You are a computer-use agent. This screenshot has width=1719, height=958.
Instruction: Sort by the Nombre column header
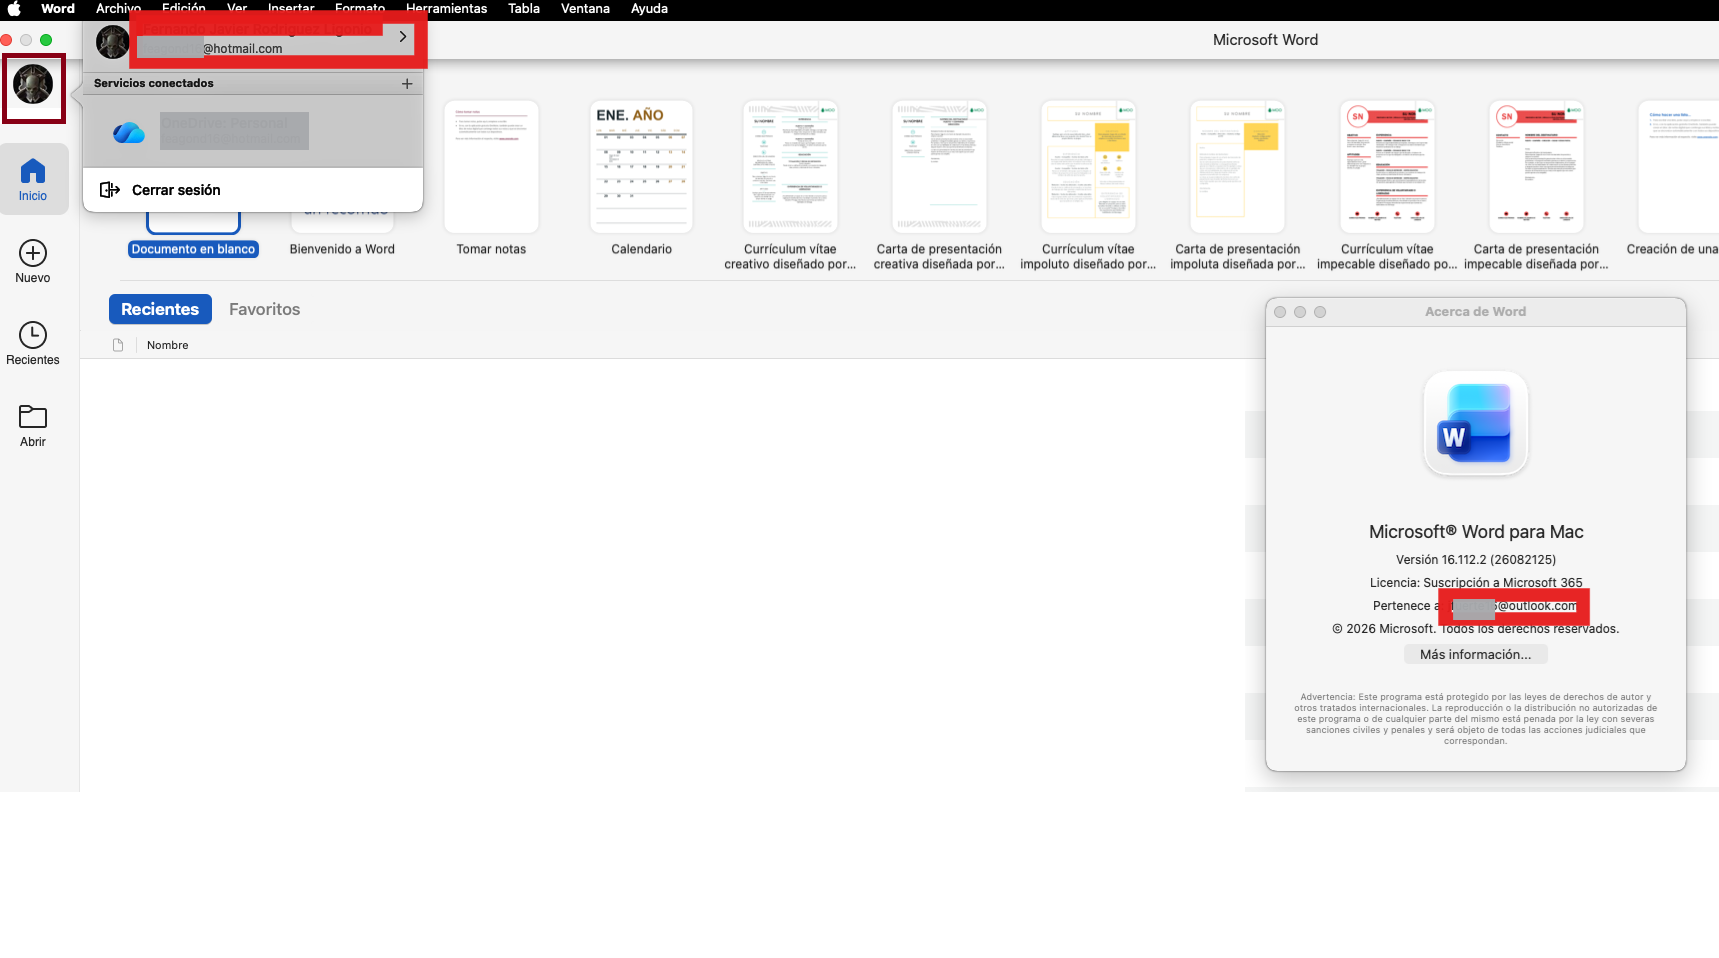pos(168,345)
